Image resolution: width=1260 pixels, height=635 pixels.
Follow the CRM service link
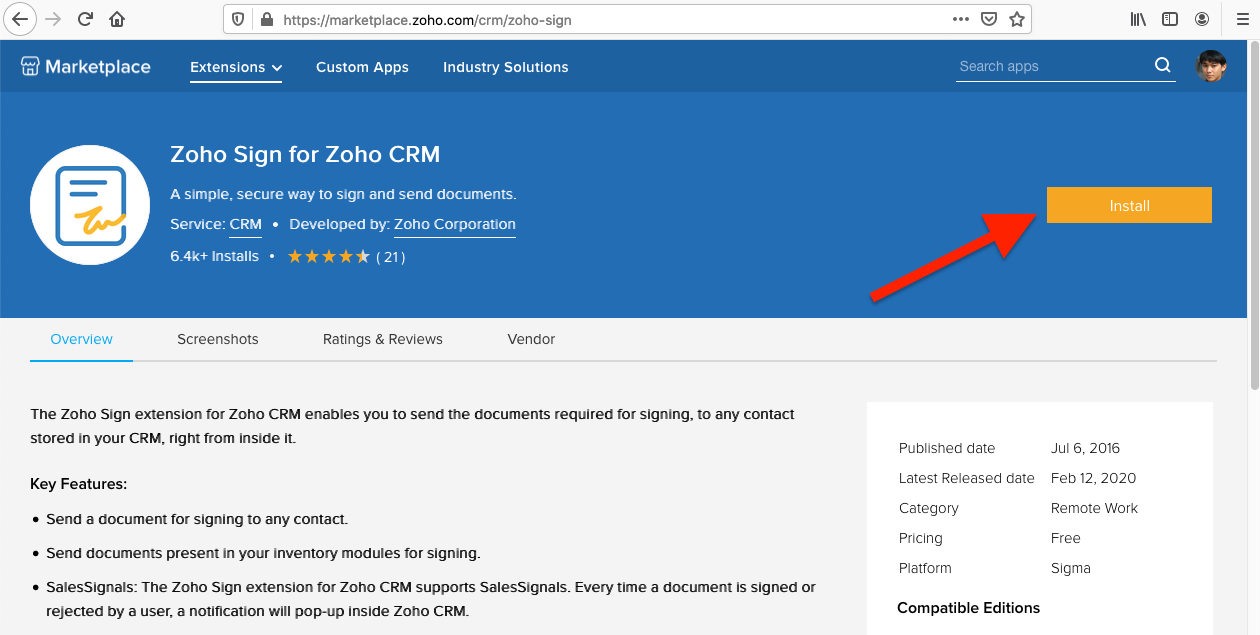[x=246, y=225]
